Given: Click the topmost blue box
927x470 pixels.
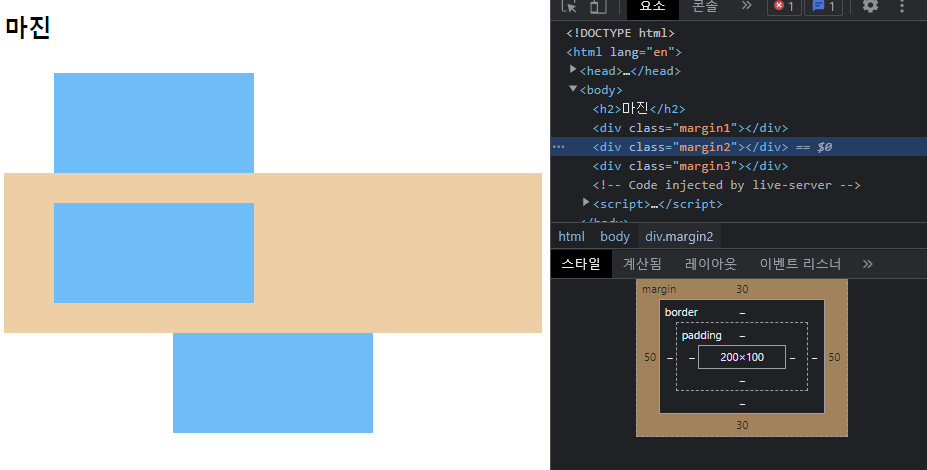Looking at the screenshot, I should [x=154, y=123].
